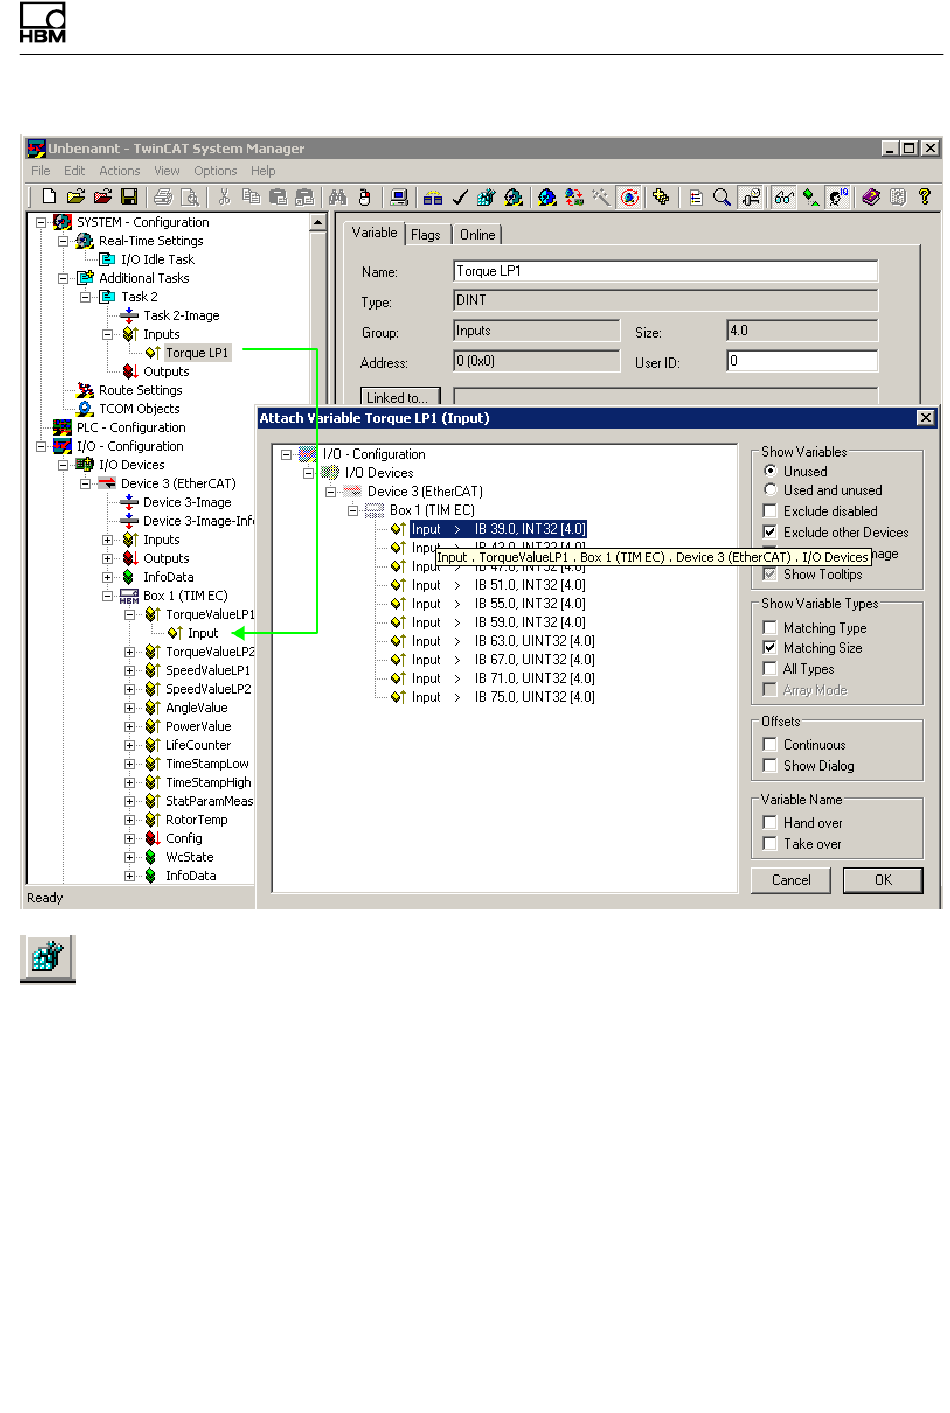Viewport: 950px width, 1413px height.
Task: Collapse SYSTEM - Configuration node
Action: pos(41,222)
